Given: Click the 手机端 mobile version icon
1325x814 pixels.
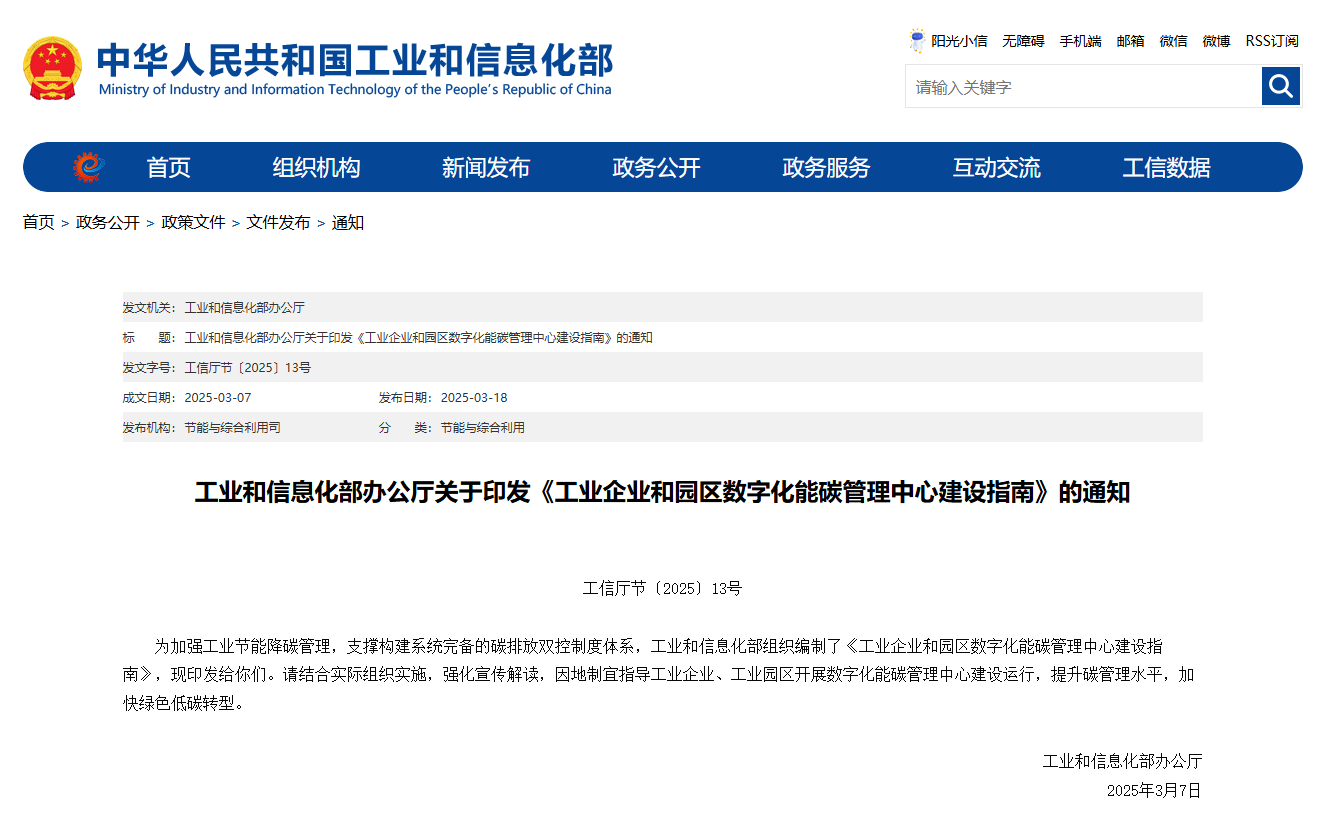Looking at the screenshot, I should (x=1080, y=40).
